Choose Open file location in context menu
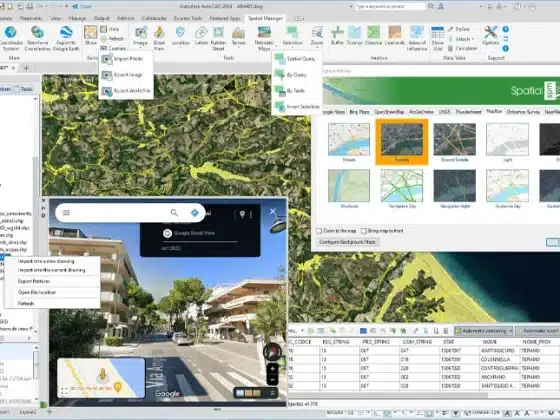This screenshot has height=420, width=560. tap(37, 292)
